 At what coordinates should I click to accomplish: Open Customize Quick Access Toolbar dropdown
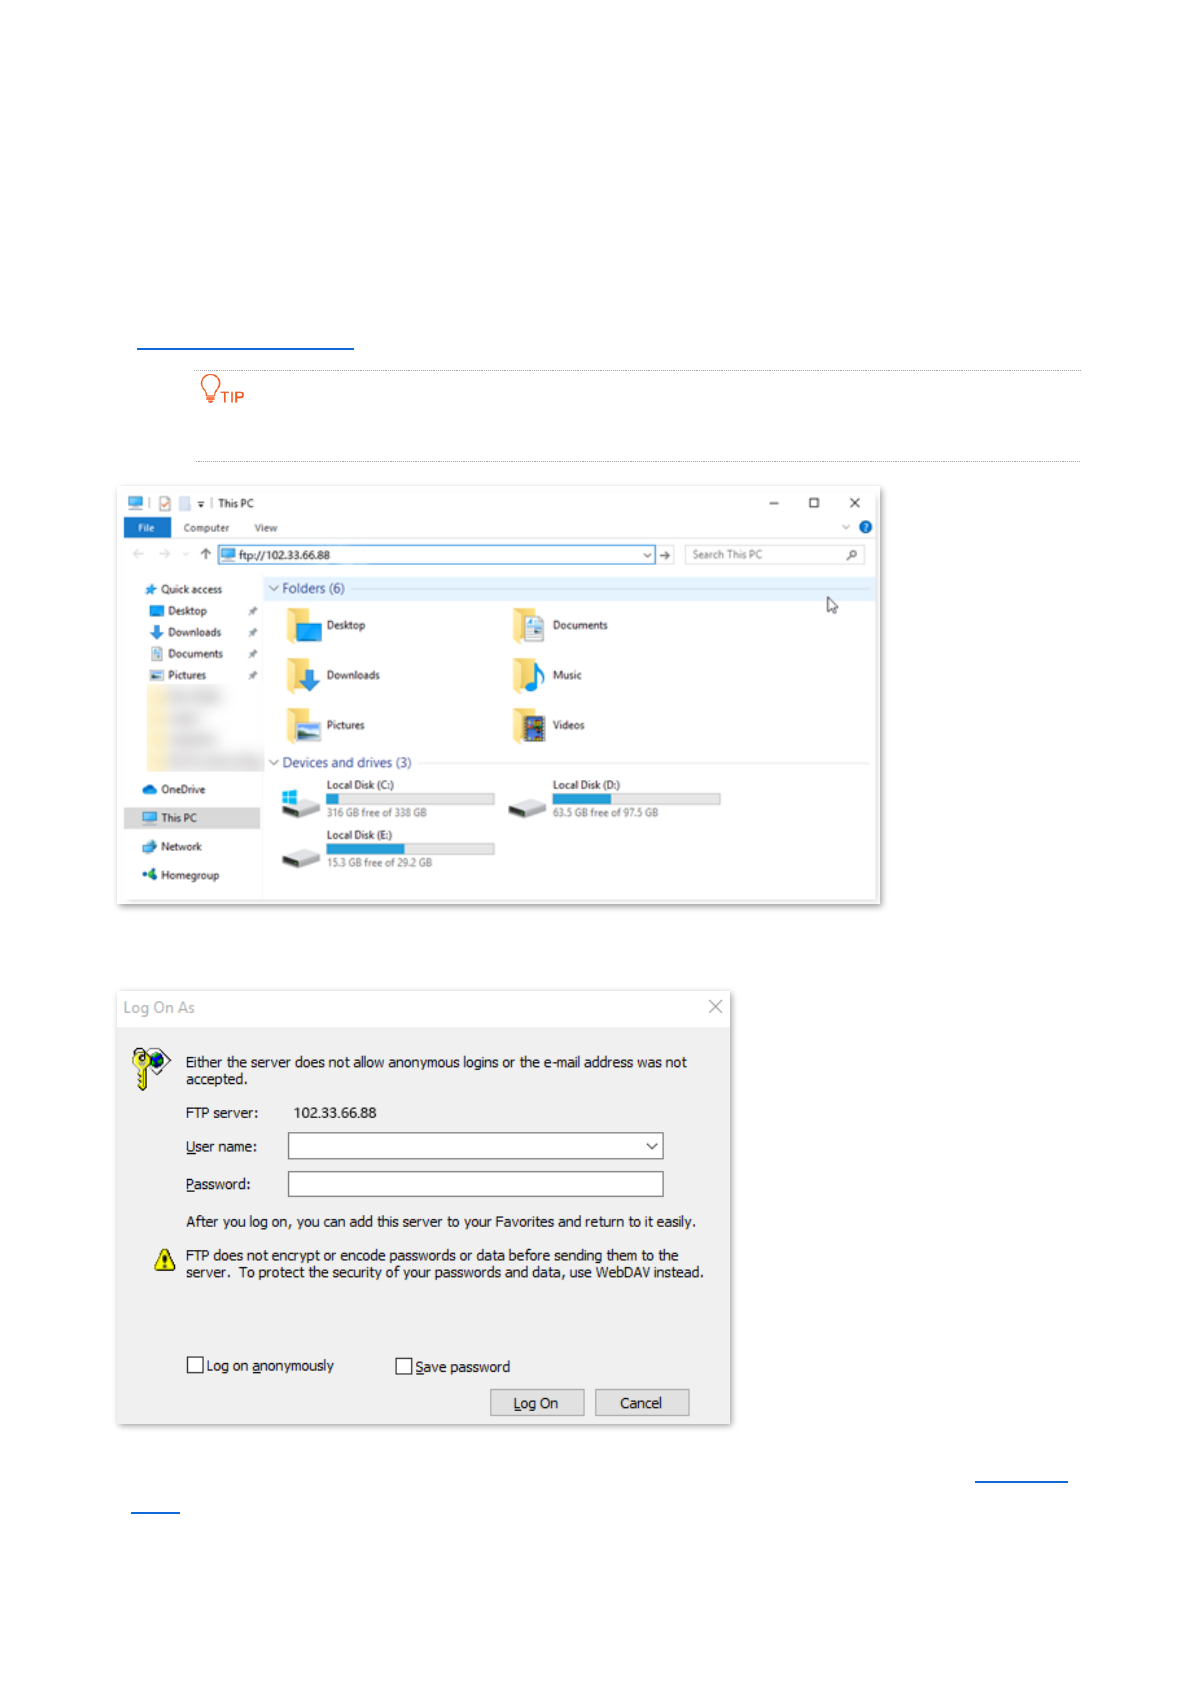pos(201,504)
